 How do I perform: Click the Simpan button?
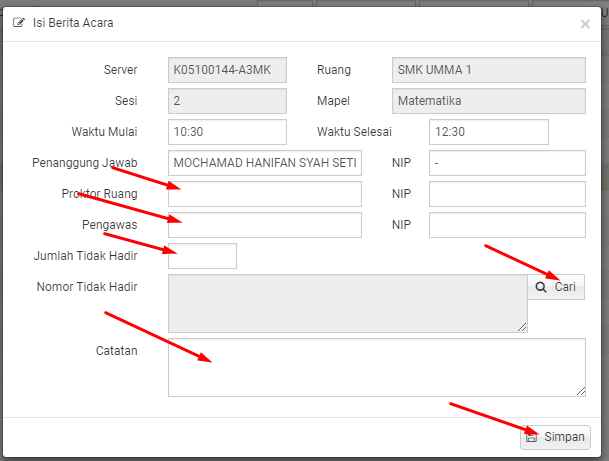555,437
